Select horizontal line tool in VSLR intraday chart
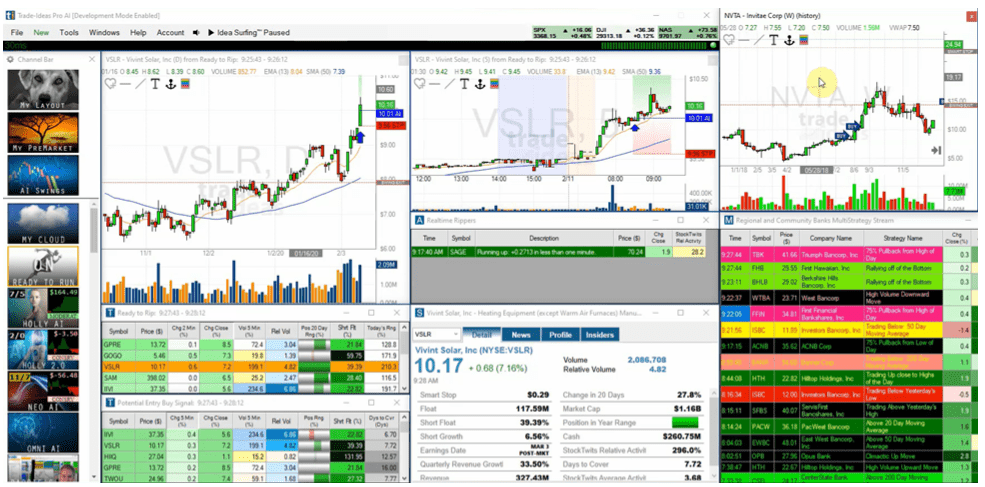985x487 pixels. point(435,84)
